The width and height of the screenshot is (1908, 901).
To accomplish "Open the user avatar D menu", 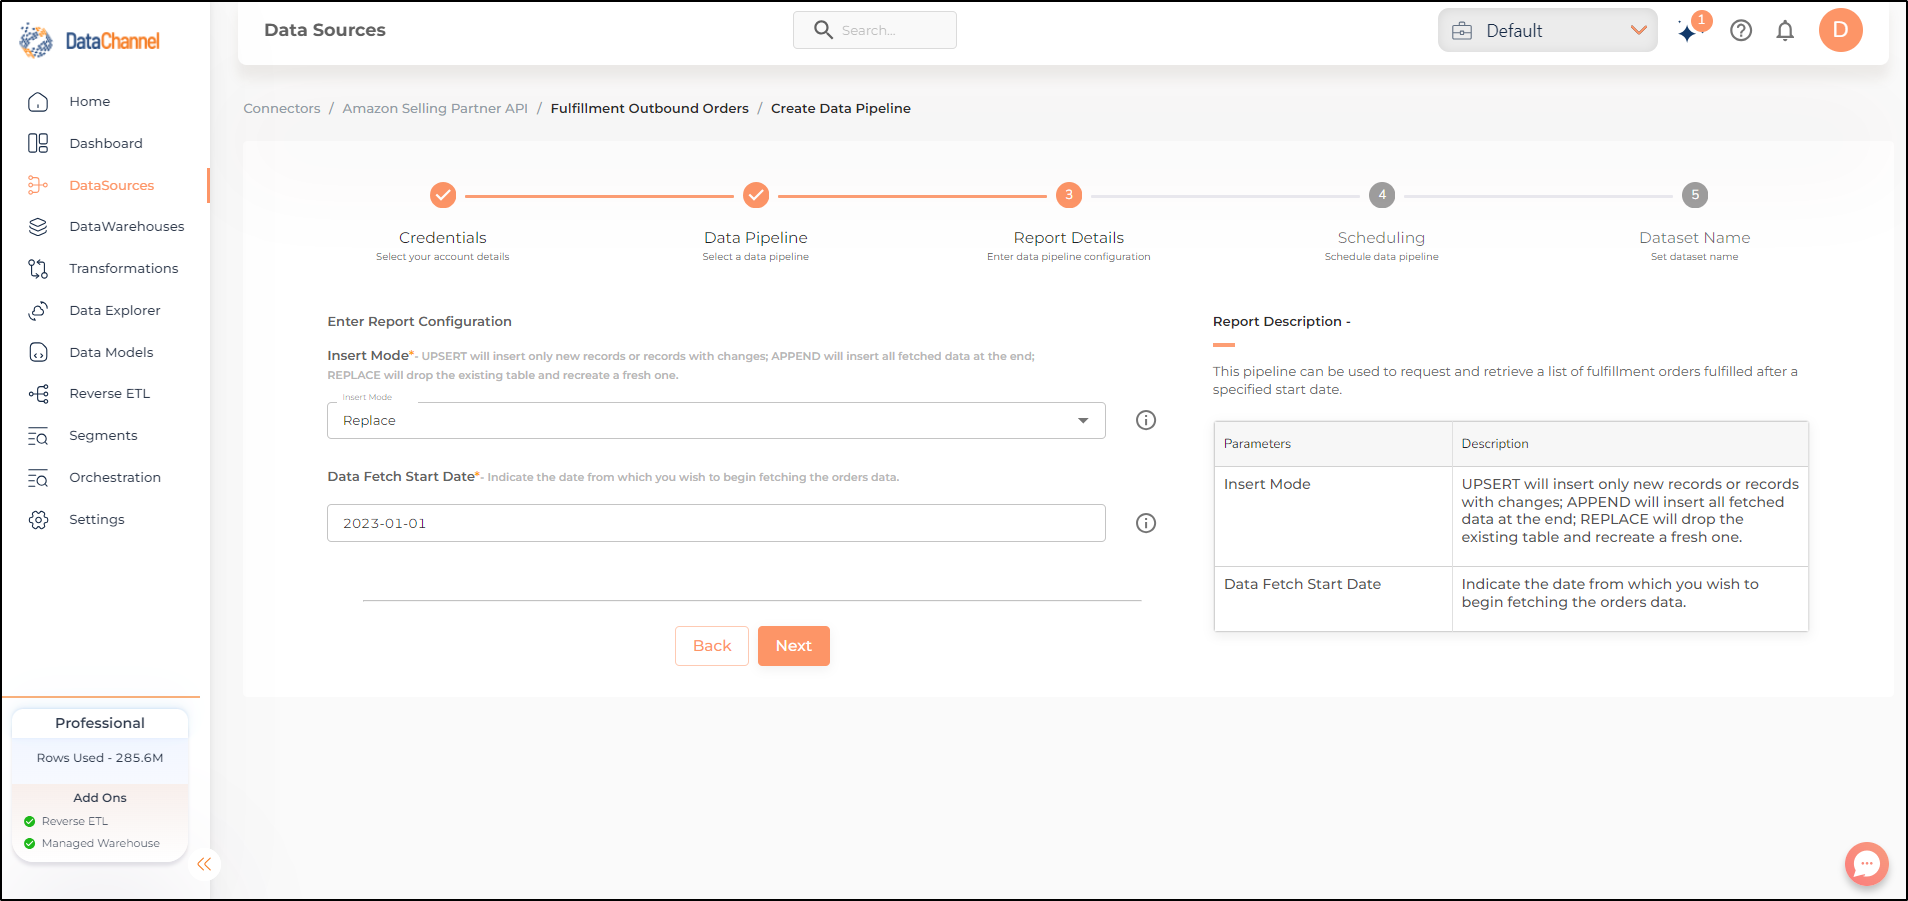I will pyautogui.click(x=1840, y=30).
